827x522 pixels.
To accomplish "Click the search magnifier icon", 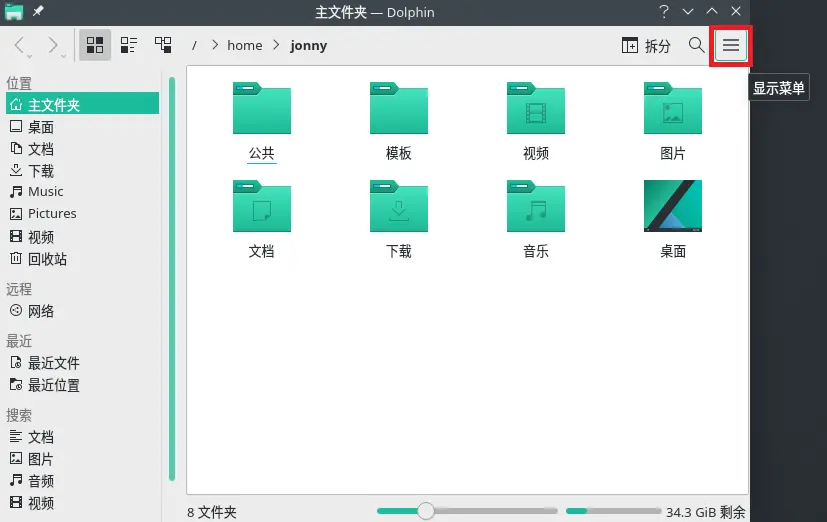I will (x=696, y=45).
